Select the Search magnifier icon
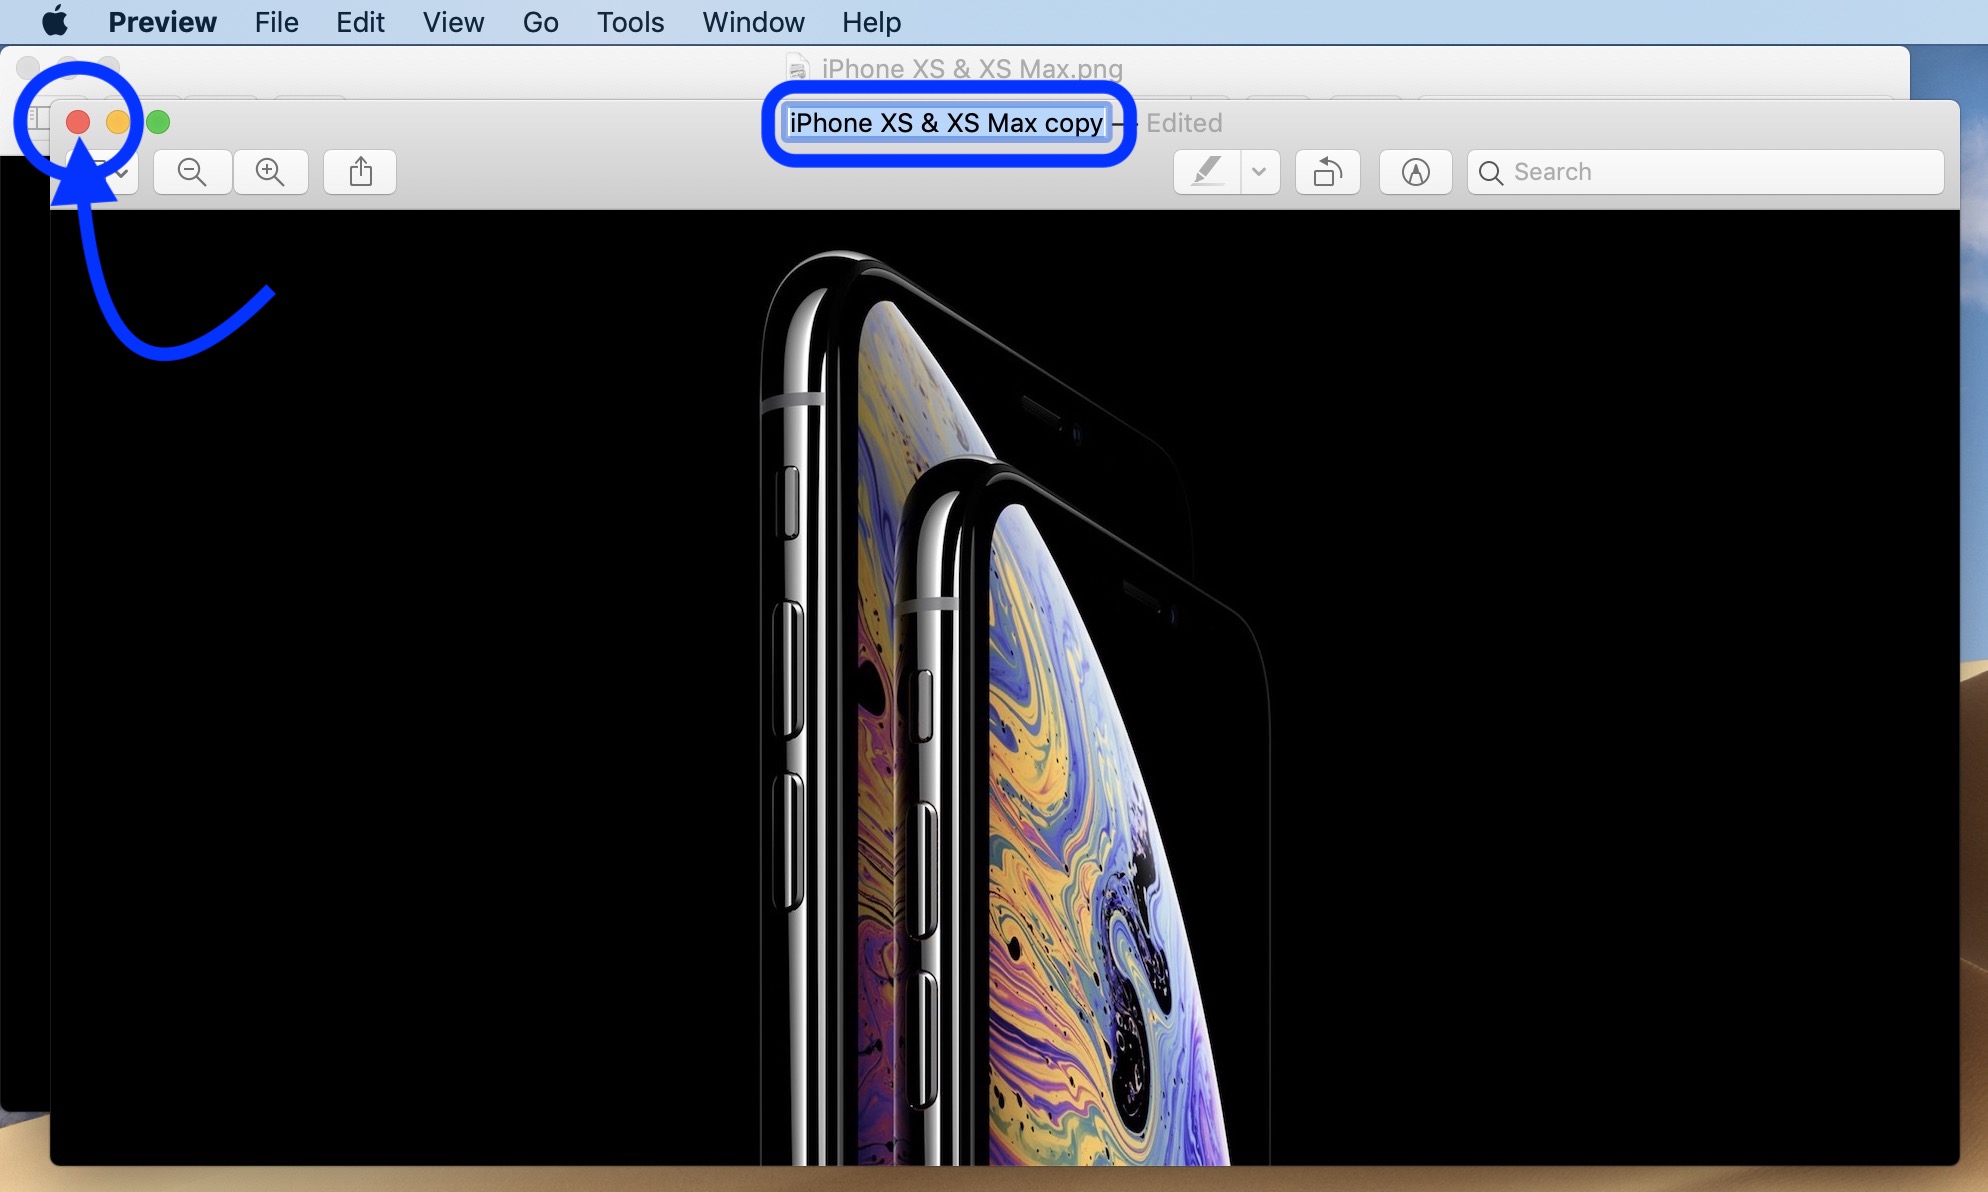 coord(1490,170)
